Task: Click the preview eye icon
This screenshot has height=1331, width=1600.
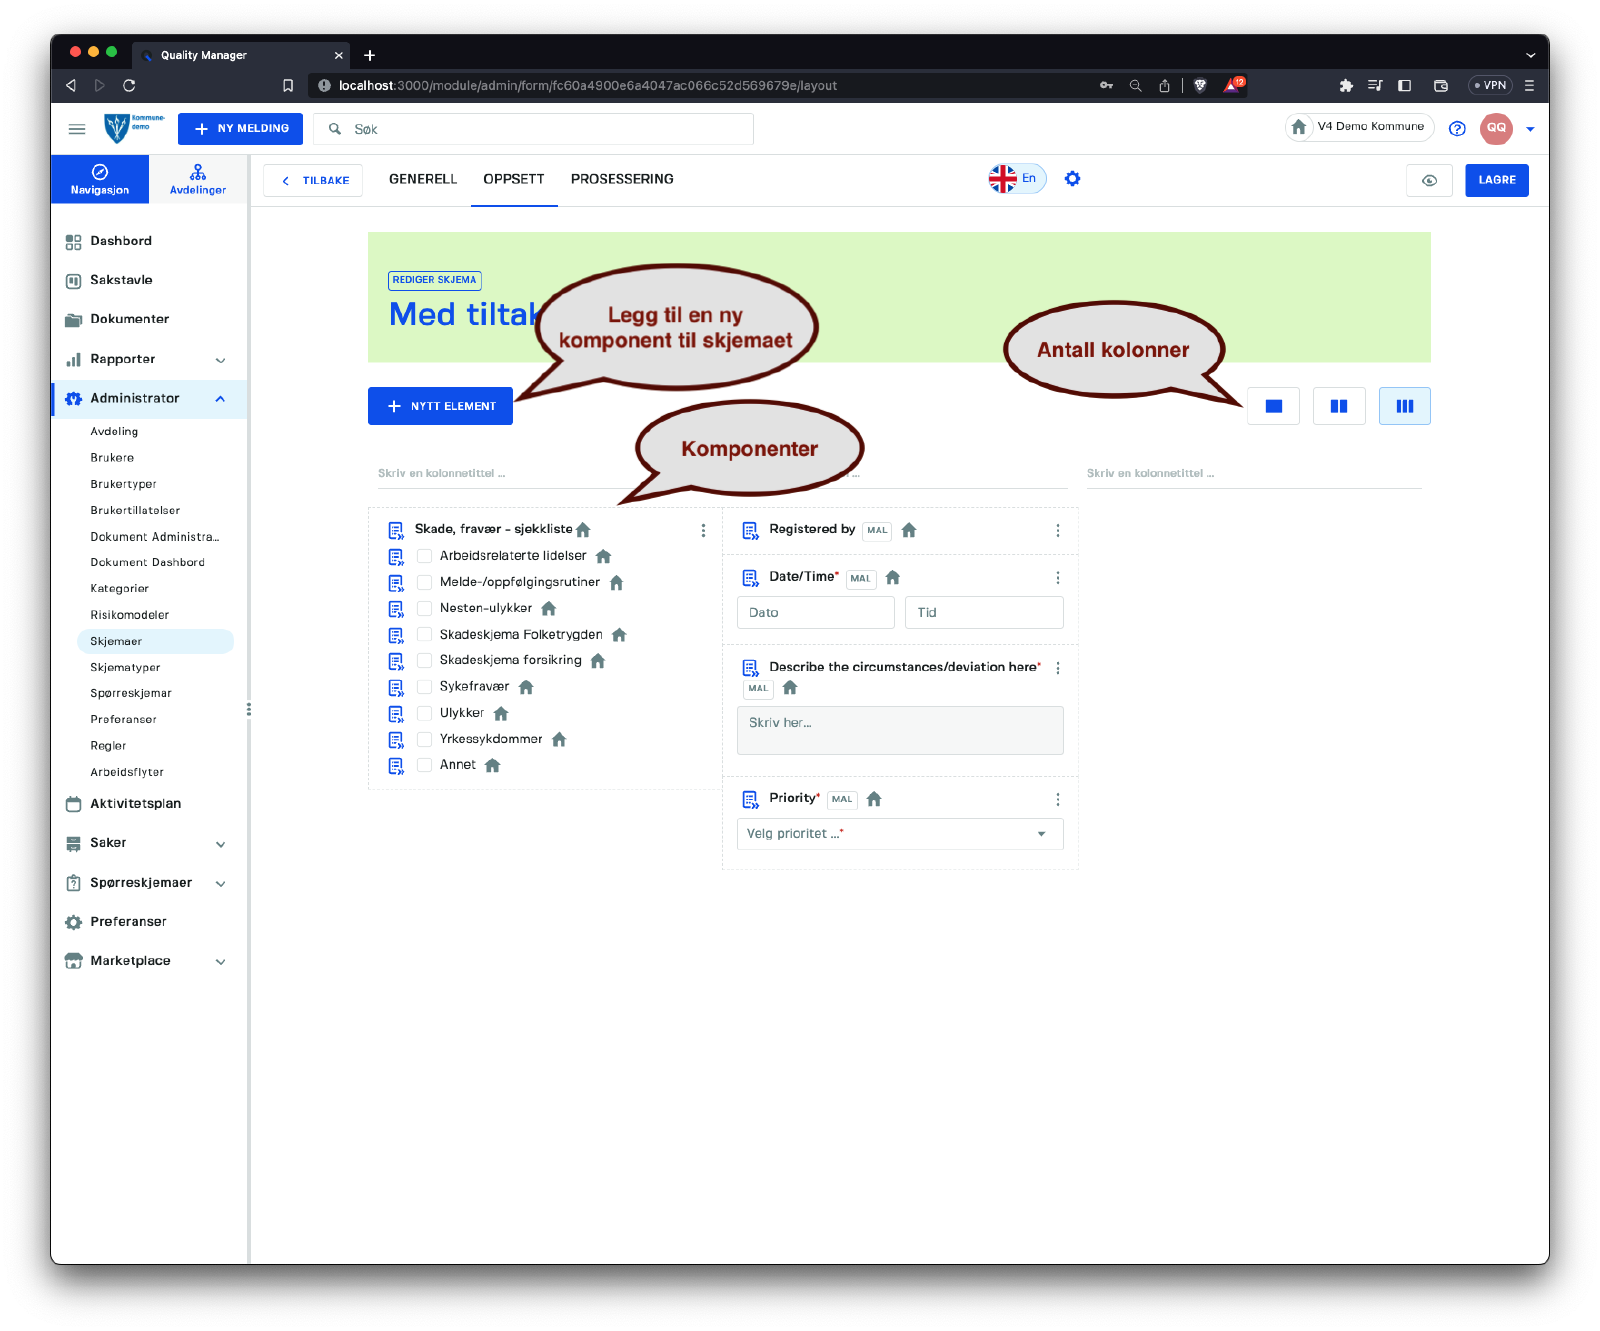Action: [x=1429, y=180]
